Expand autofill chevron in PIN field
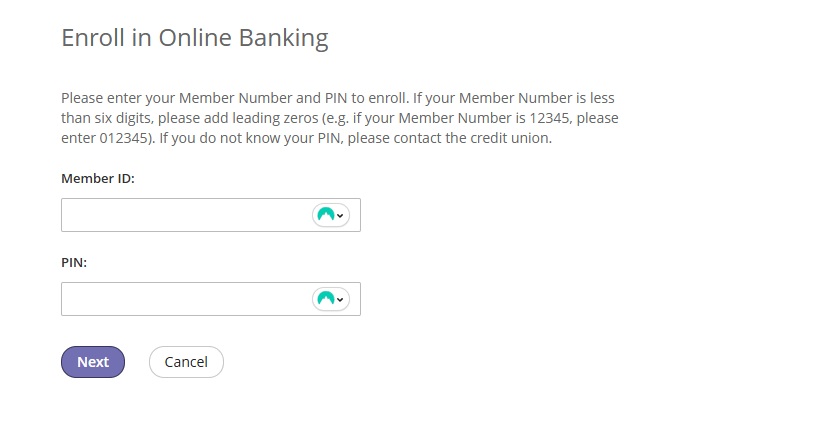This screenshot has height=427, width=828. (341, 299)
